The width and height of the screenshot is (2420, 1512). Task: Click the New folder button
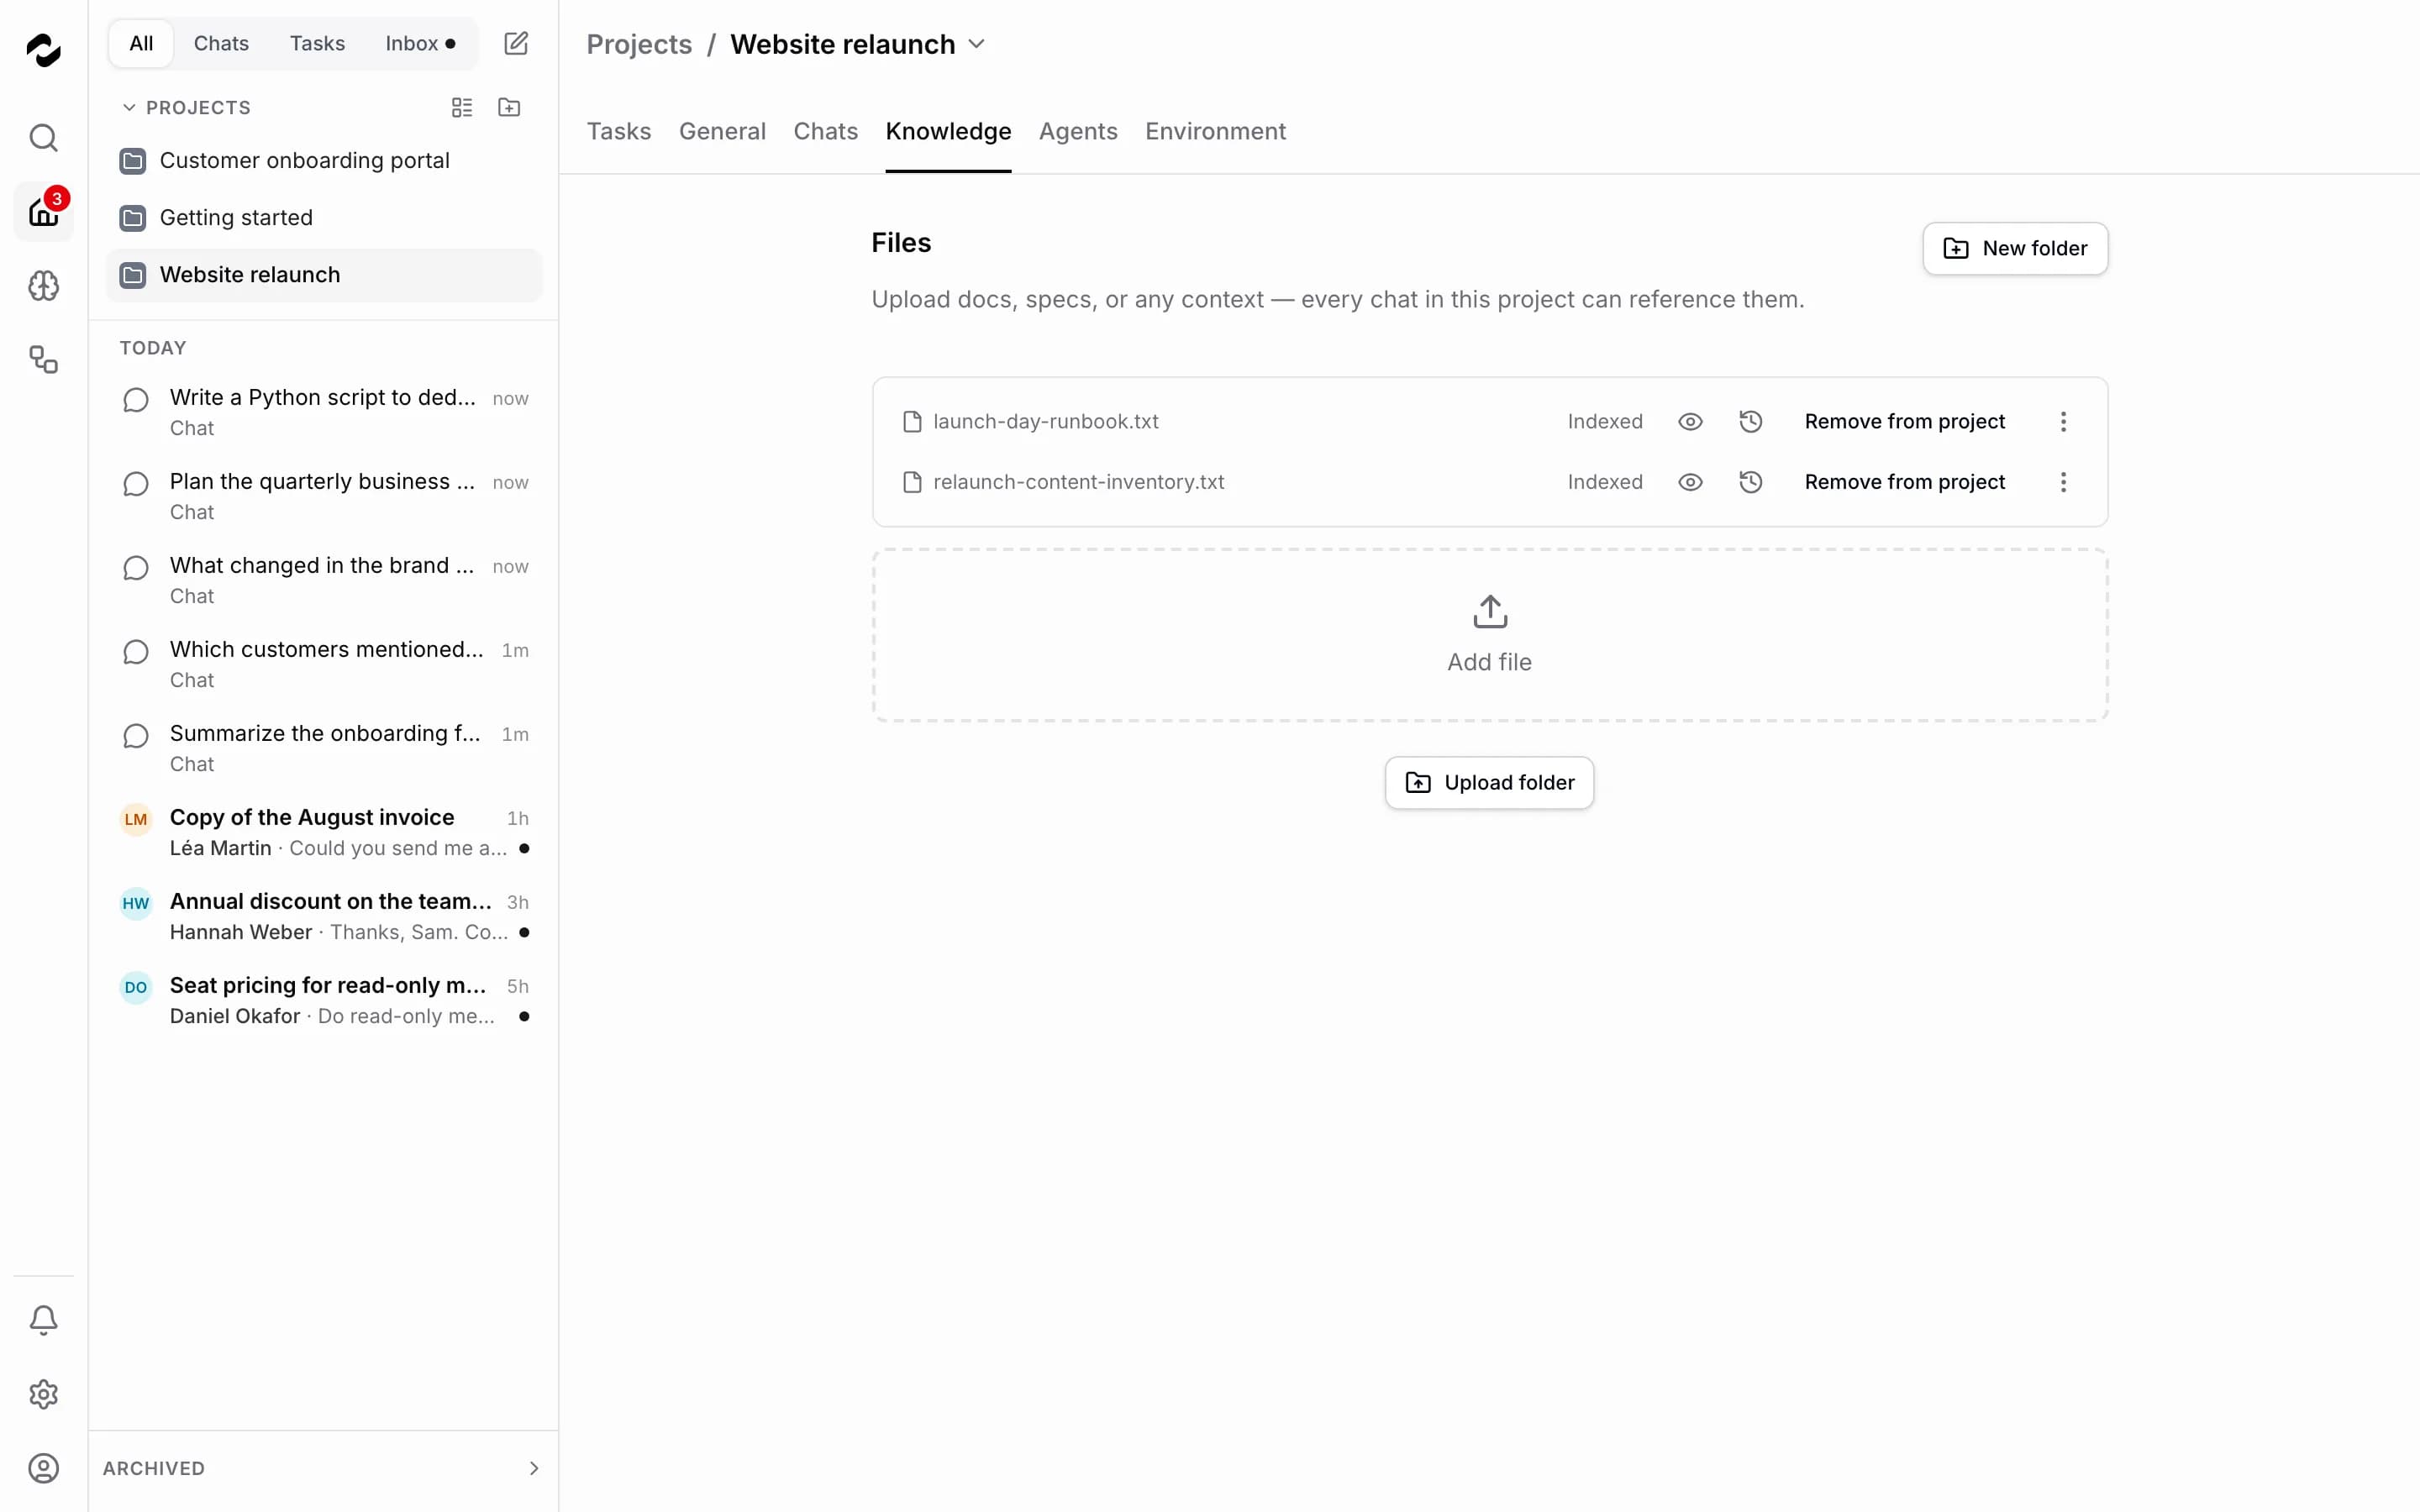[x=2015, y=248]
